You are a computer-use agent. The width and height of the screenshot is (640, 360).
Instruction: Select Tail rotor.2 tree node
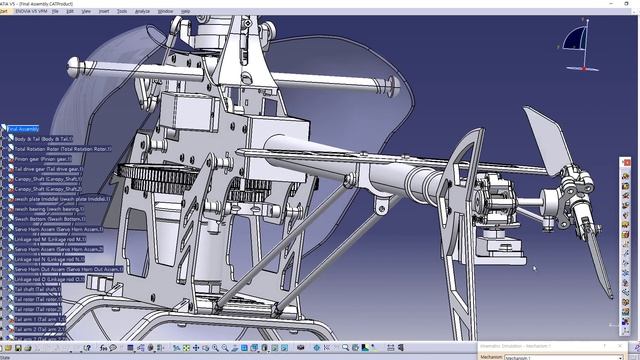pos(38,309)
